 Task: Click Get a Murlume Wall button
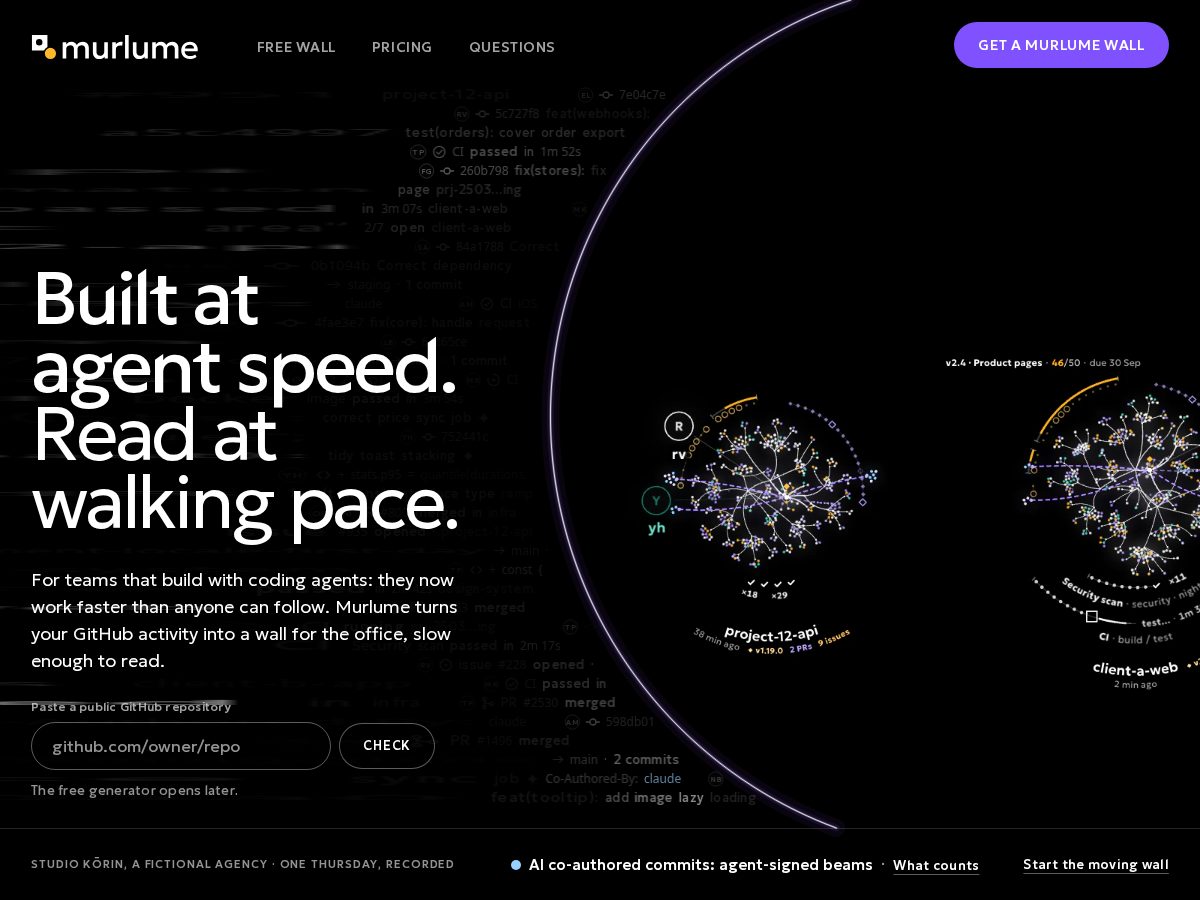click(1061, 45)
